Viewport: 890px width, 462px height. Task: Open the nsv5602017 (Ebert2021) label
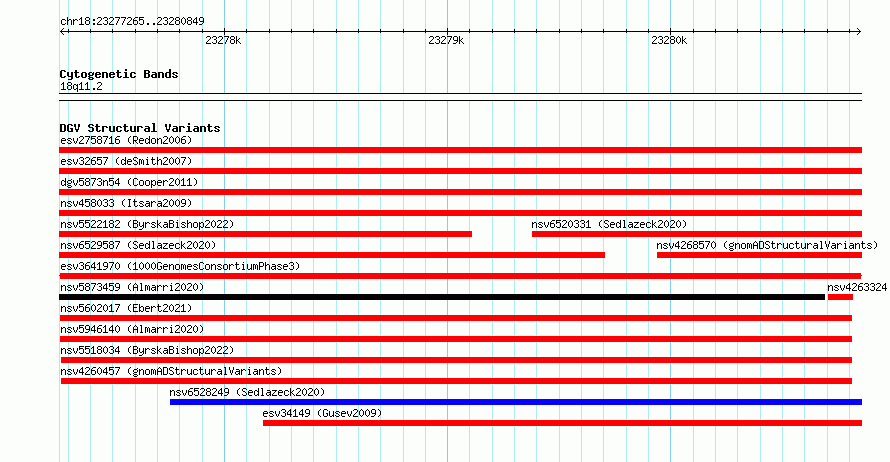pos(126,308)
